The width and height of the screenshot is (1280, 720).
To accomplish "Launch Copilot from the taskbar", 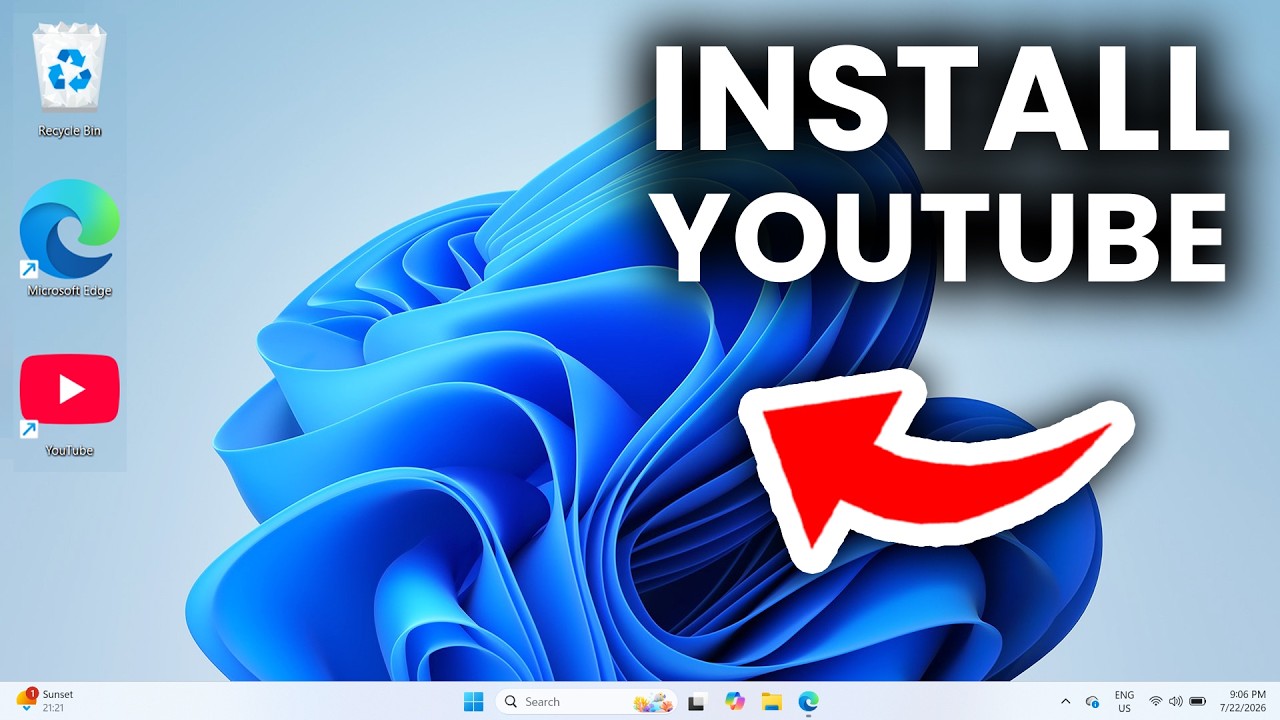I will 735,702.
